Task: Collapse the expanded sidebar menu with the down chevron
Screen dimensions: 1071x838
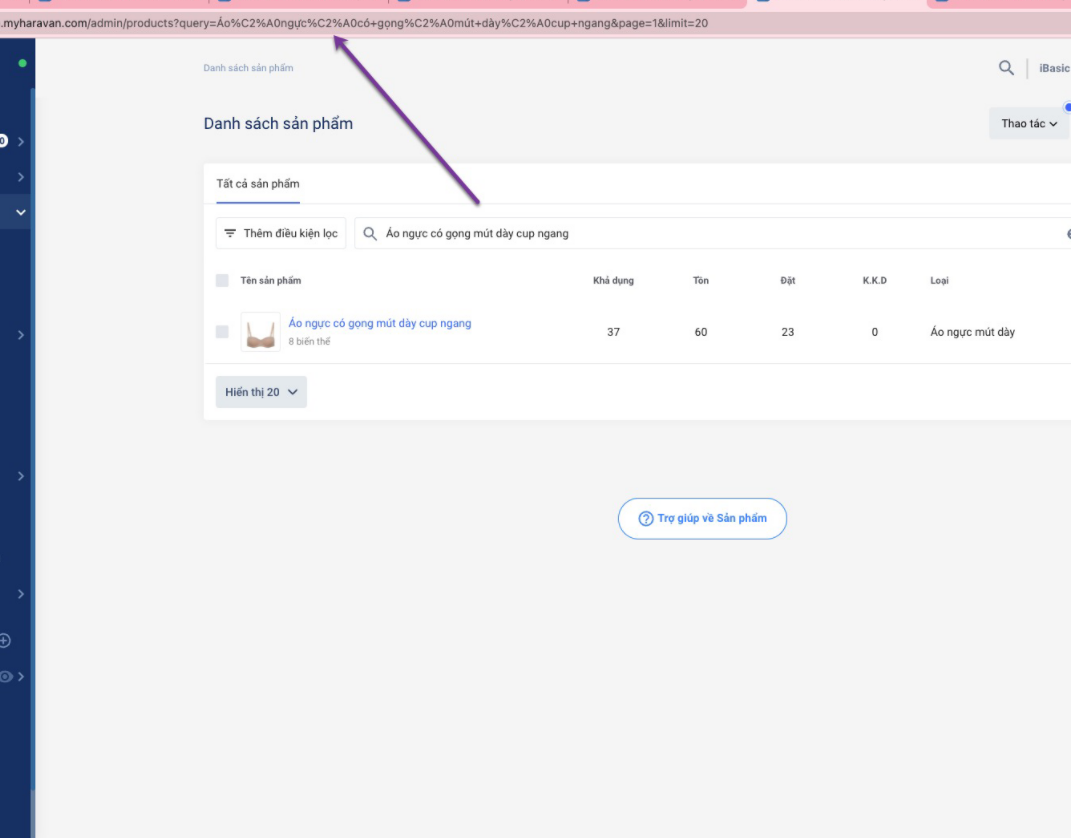Action: [20, 212]
